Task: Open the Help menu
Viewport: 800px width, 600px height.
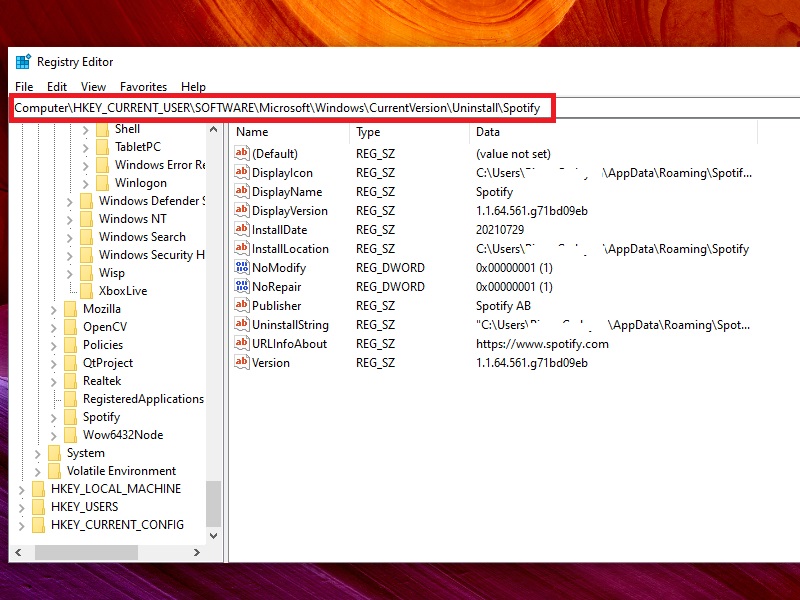Action: pos(193,87)
